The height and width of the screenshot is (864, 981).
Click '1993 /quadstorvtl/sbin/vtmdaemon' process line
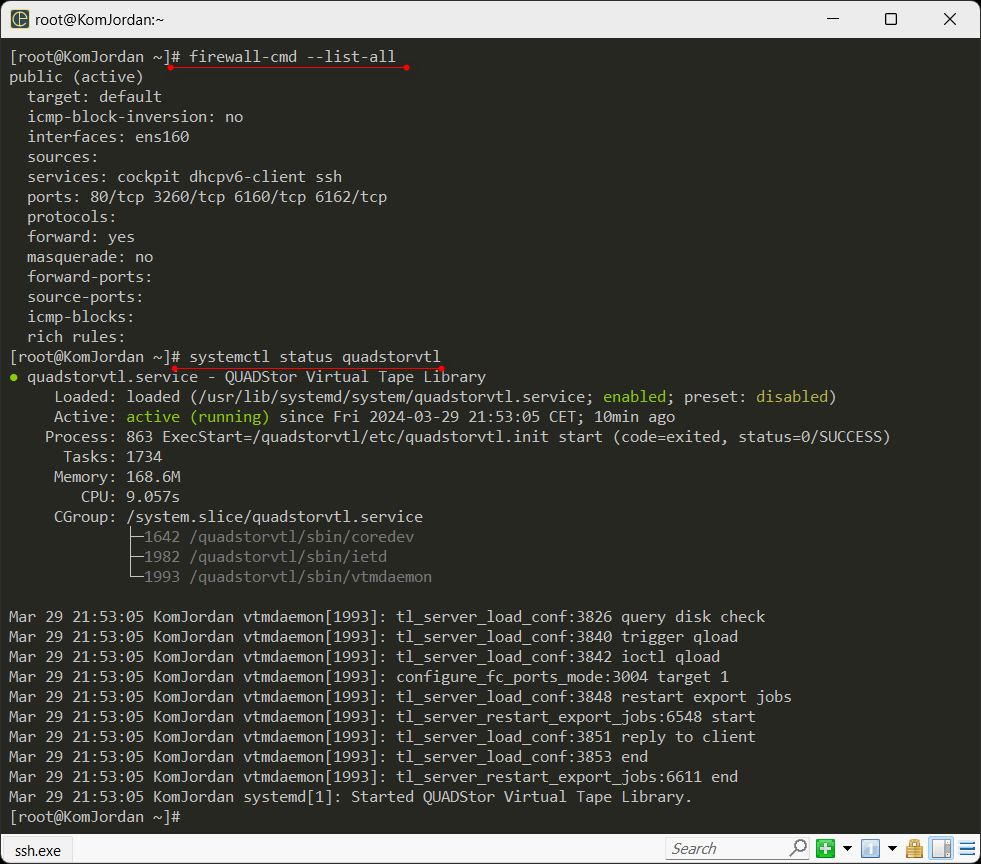tap(288, 577)
